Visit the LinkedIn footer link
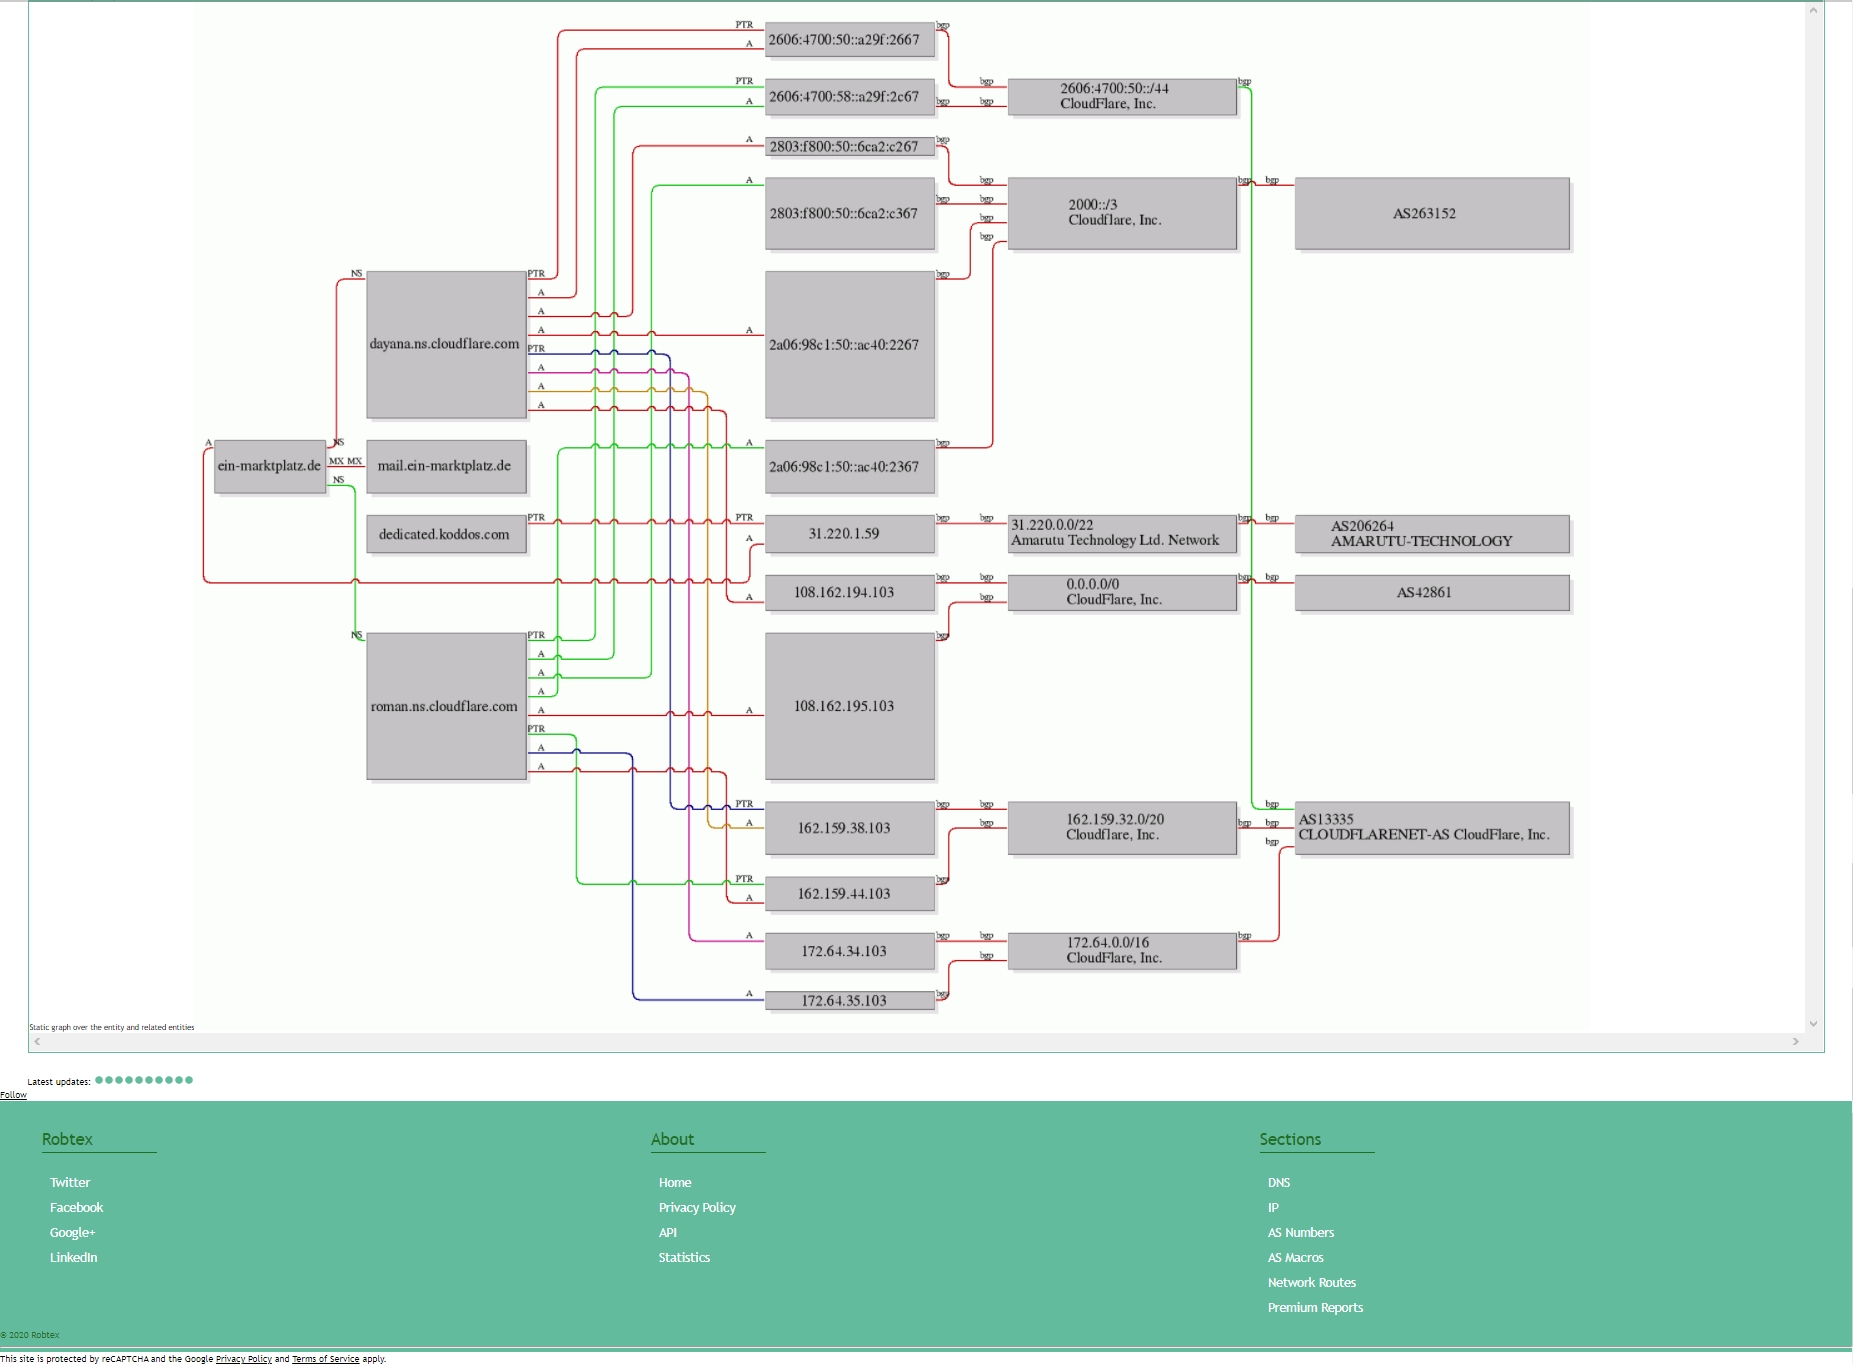Image resolution: width=1853 pixels, height=1364 pixels. 73,1257
